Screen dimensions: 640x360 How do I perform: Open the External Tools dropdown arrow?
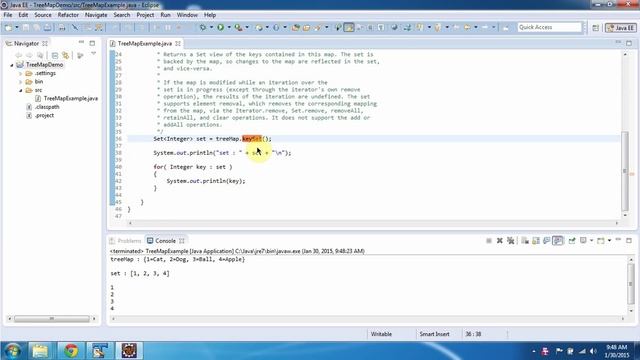click(x=247, y=27)
